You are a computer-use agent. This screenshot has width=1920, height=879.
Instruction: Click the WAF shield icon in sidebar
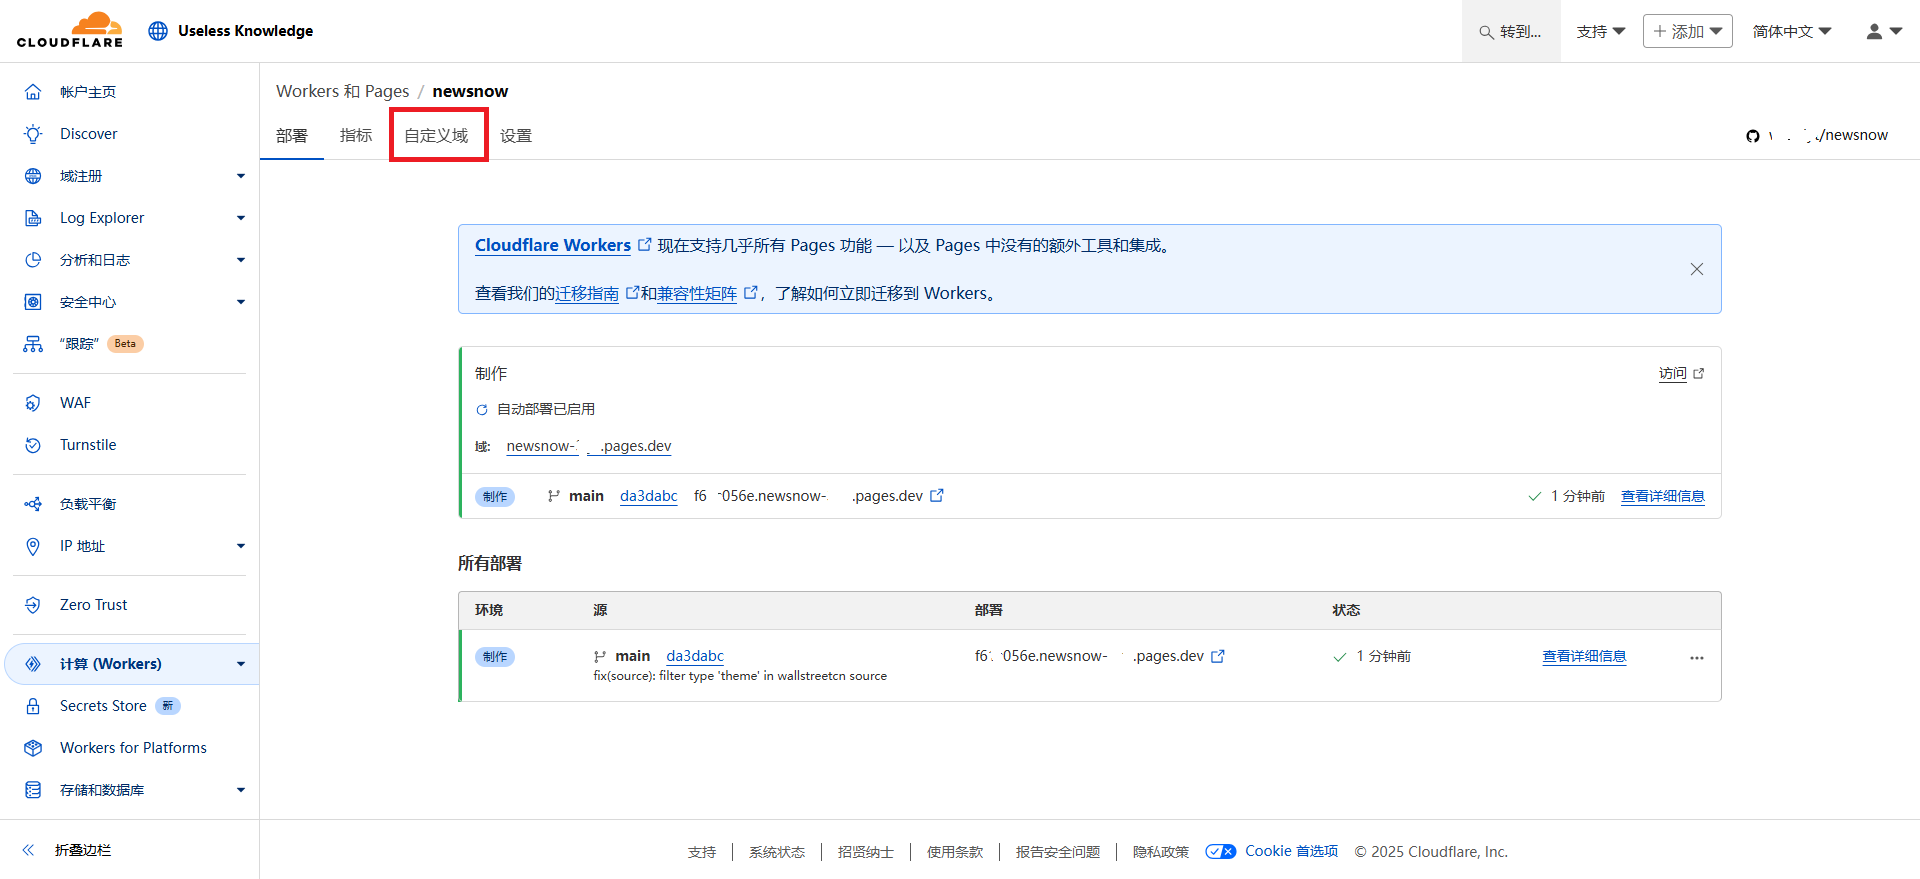click(33, 403)
